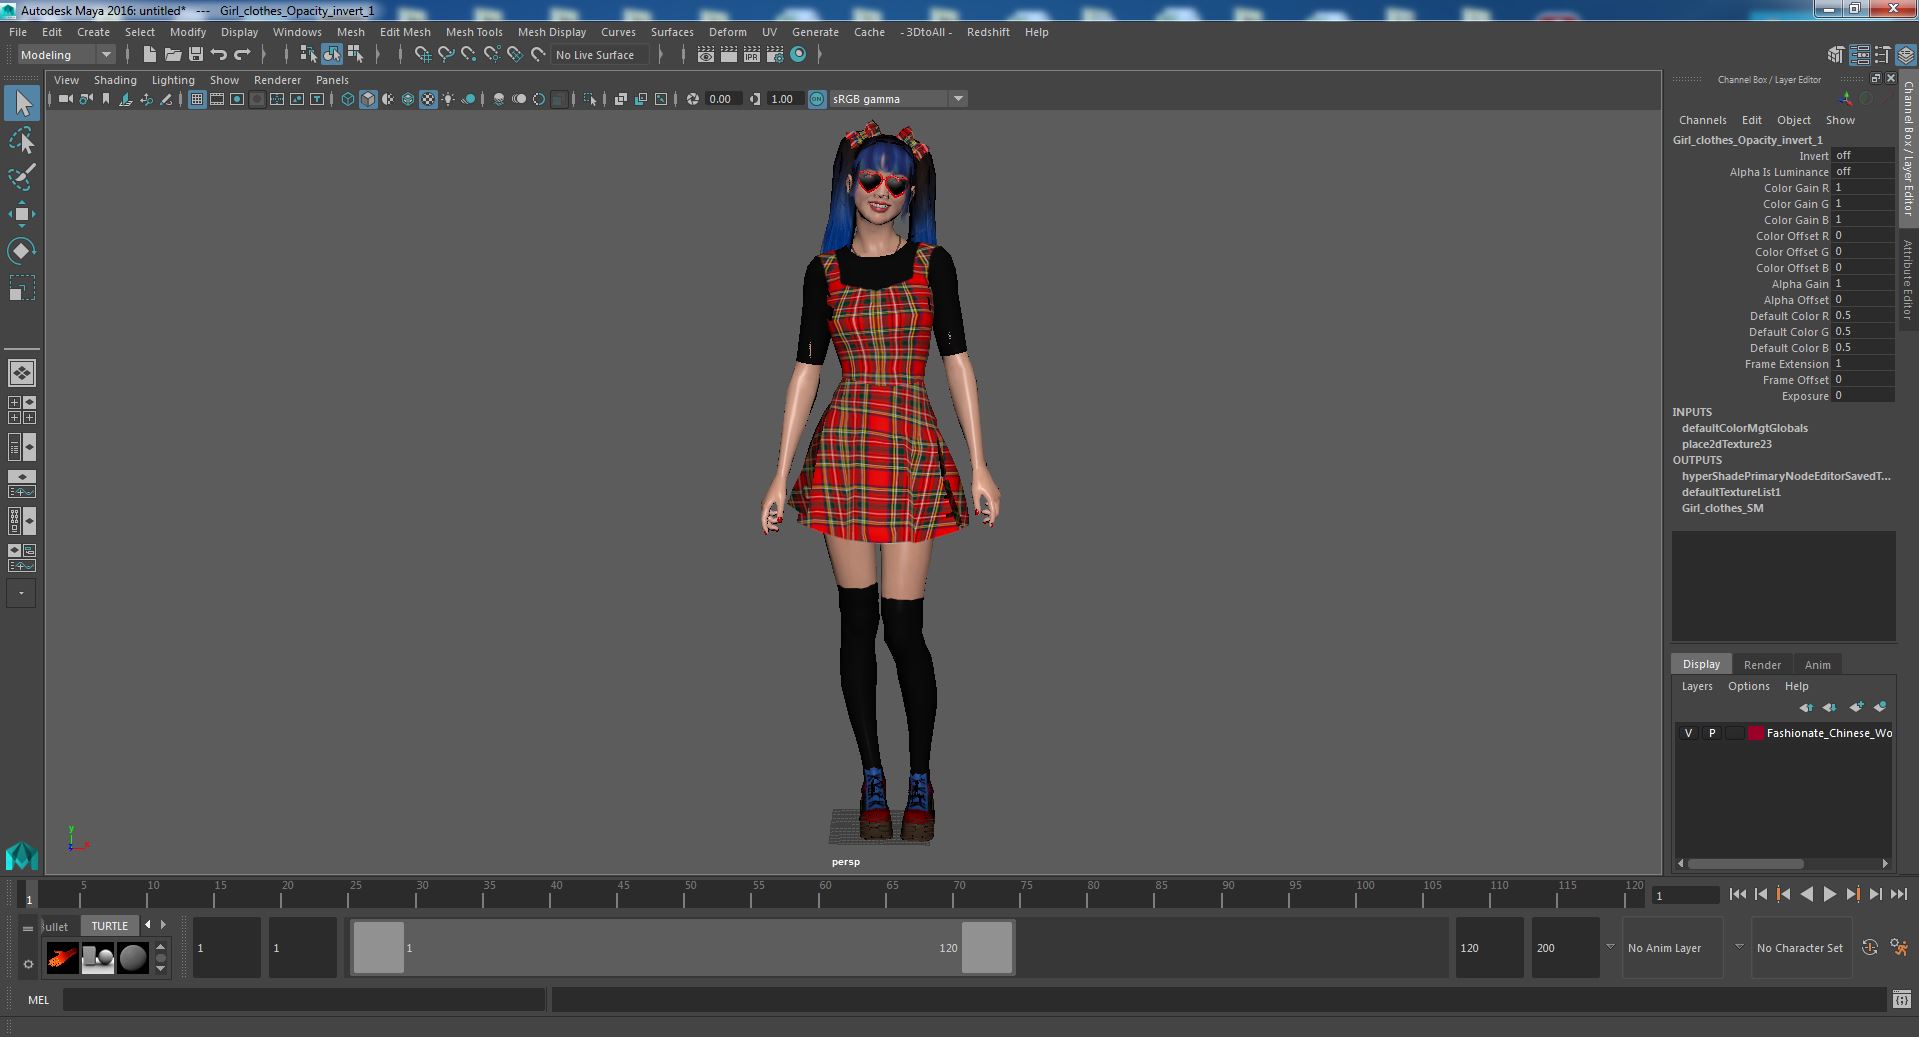The height and width of the screenshot is (1037, 1919).
Task: Toggle layer playback P box
Action: click(x=1711, y=733)
